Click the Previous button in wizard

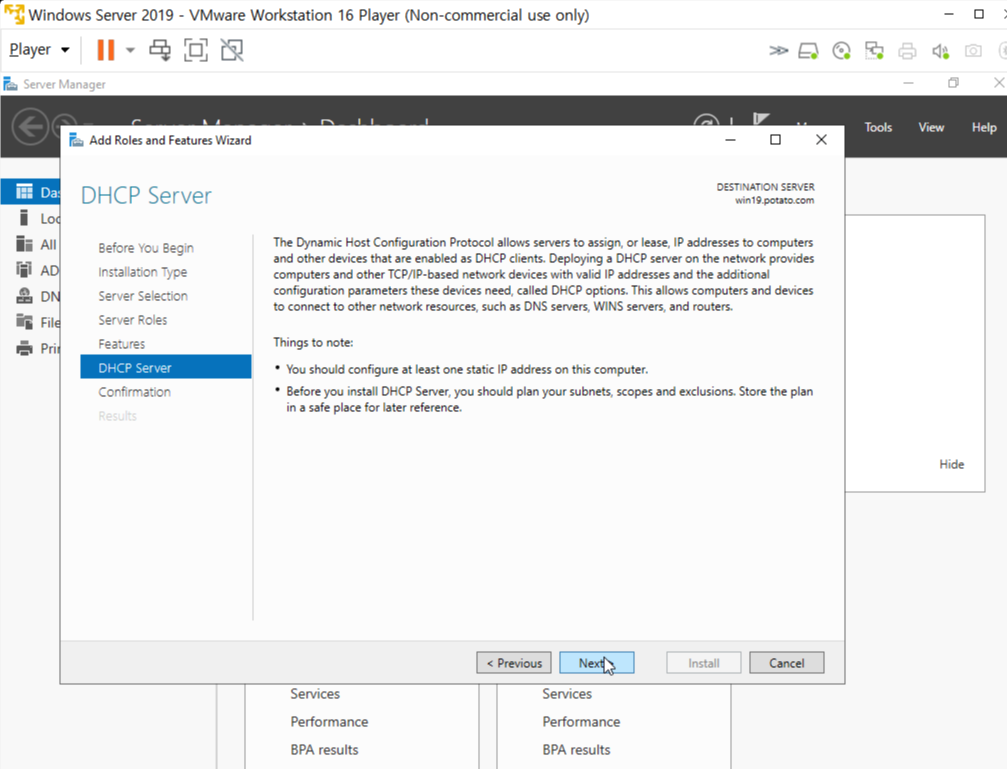click(514, 663)
